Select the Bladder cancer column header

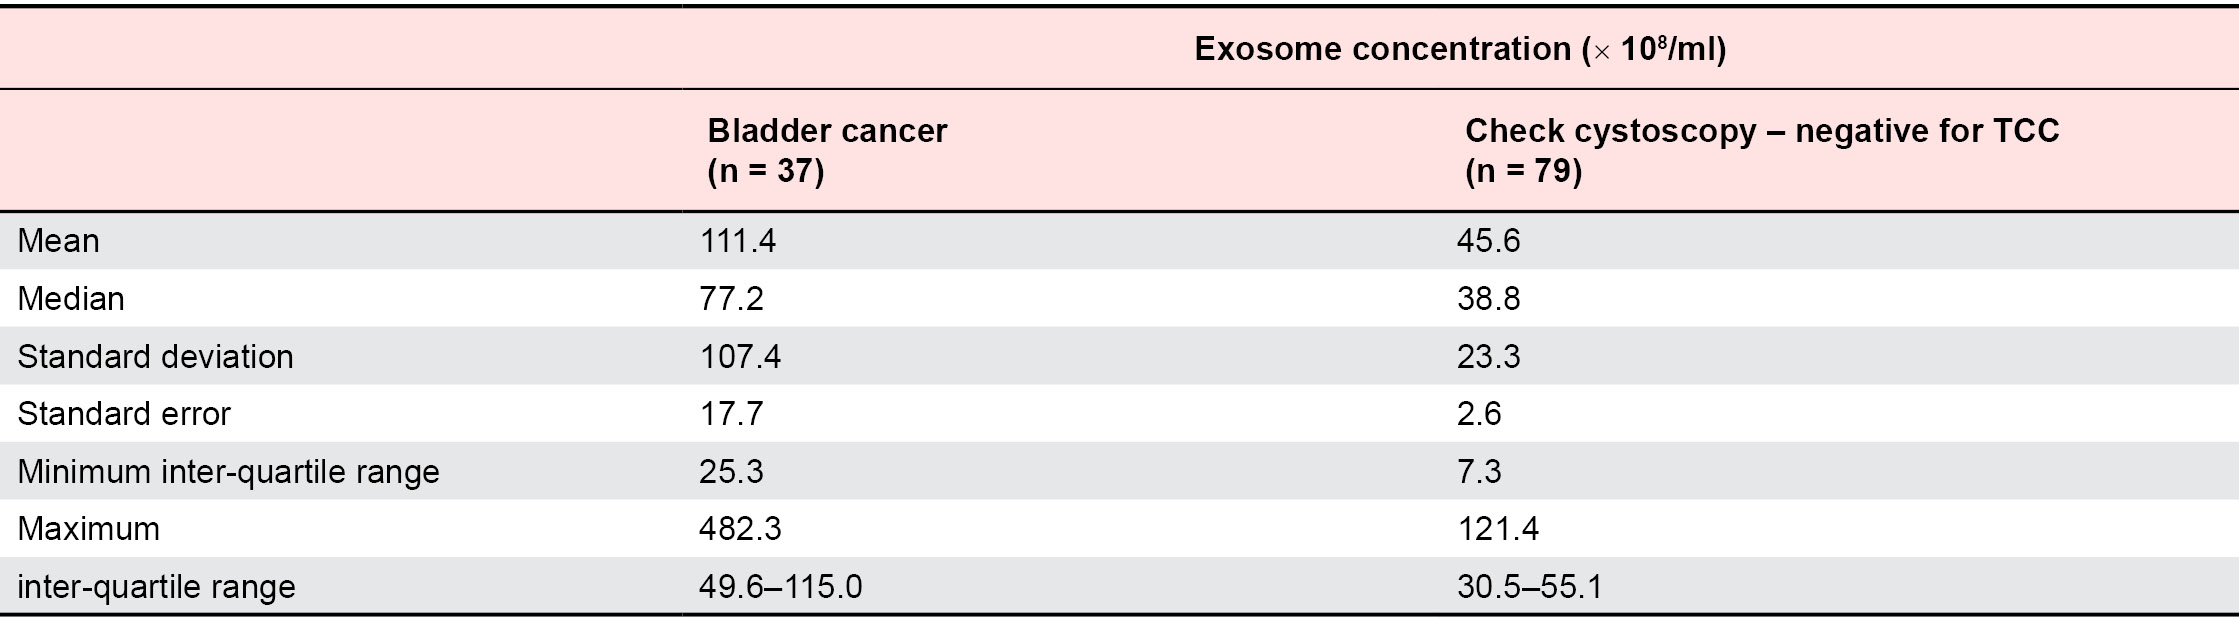[x=827, y=150]
